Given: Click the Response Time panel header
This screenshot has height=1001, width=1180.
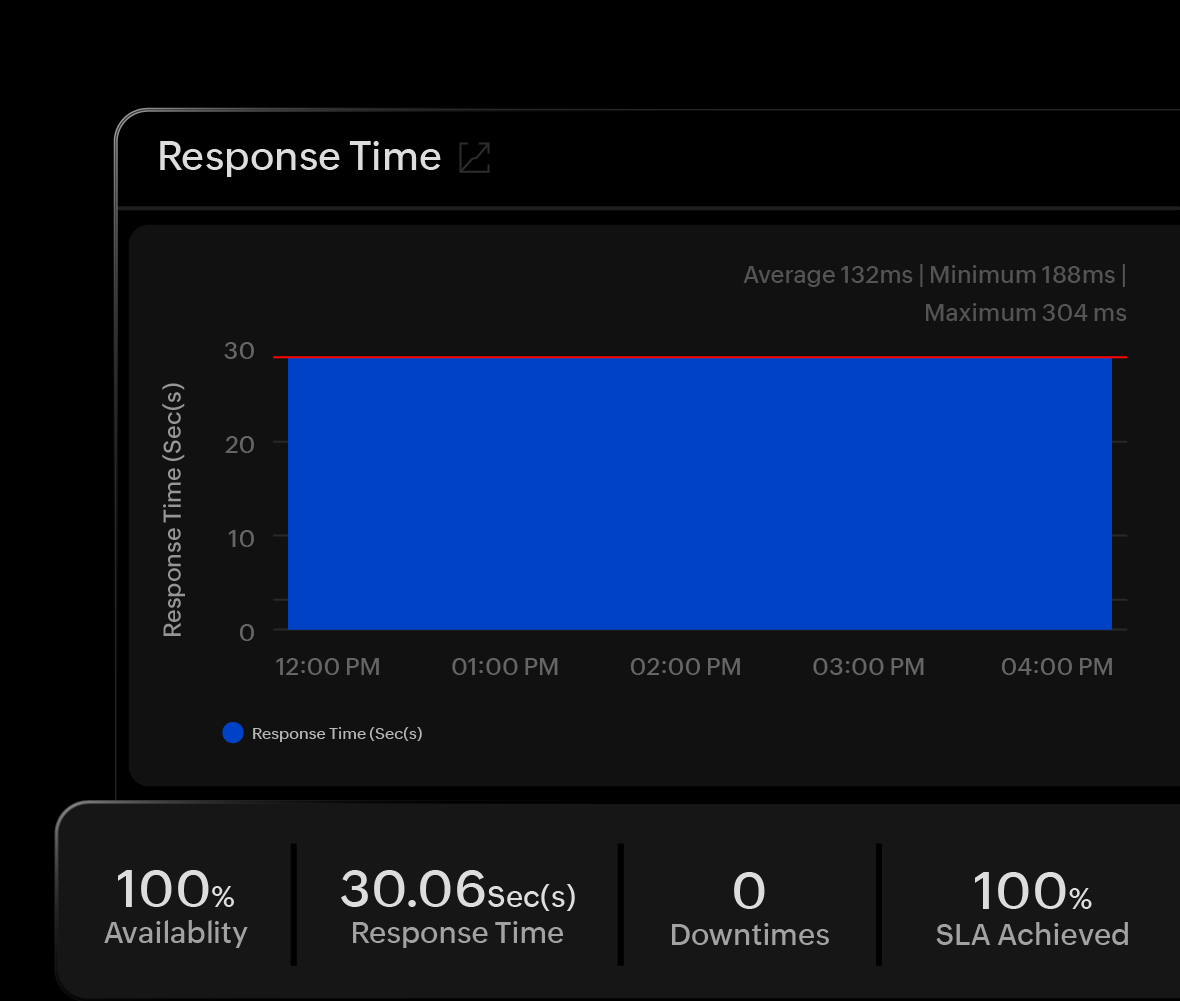Looking at the screenshot, I should point(299,157).
